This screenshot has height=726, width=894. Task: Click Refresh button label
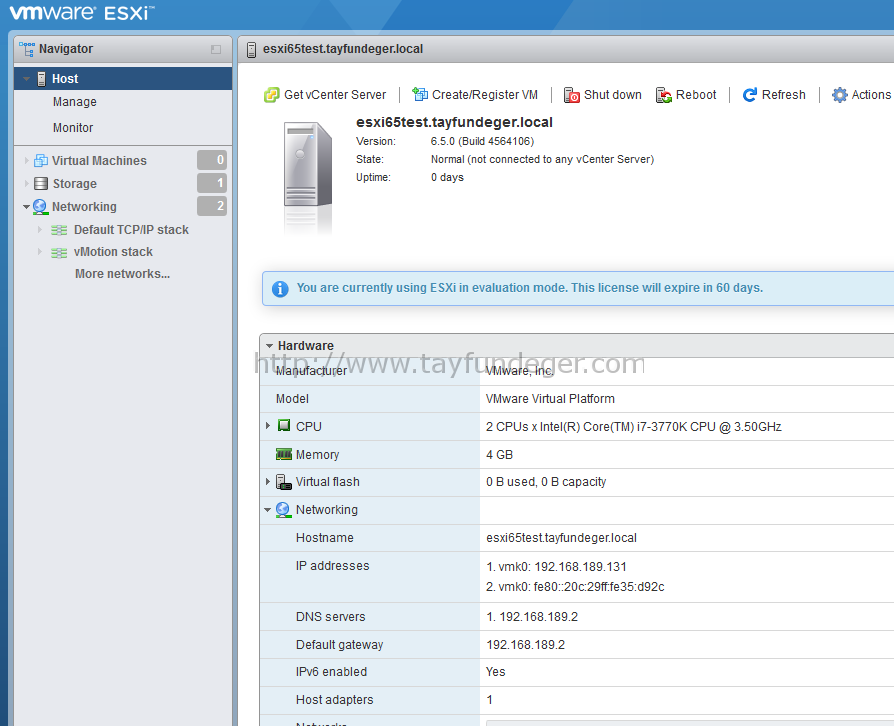point(784,95)
